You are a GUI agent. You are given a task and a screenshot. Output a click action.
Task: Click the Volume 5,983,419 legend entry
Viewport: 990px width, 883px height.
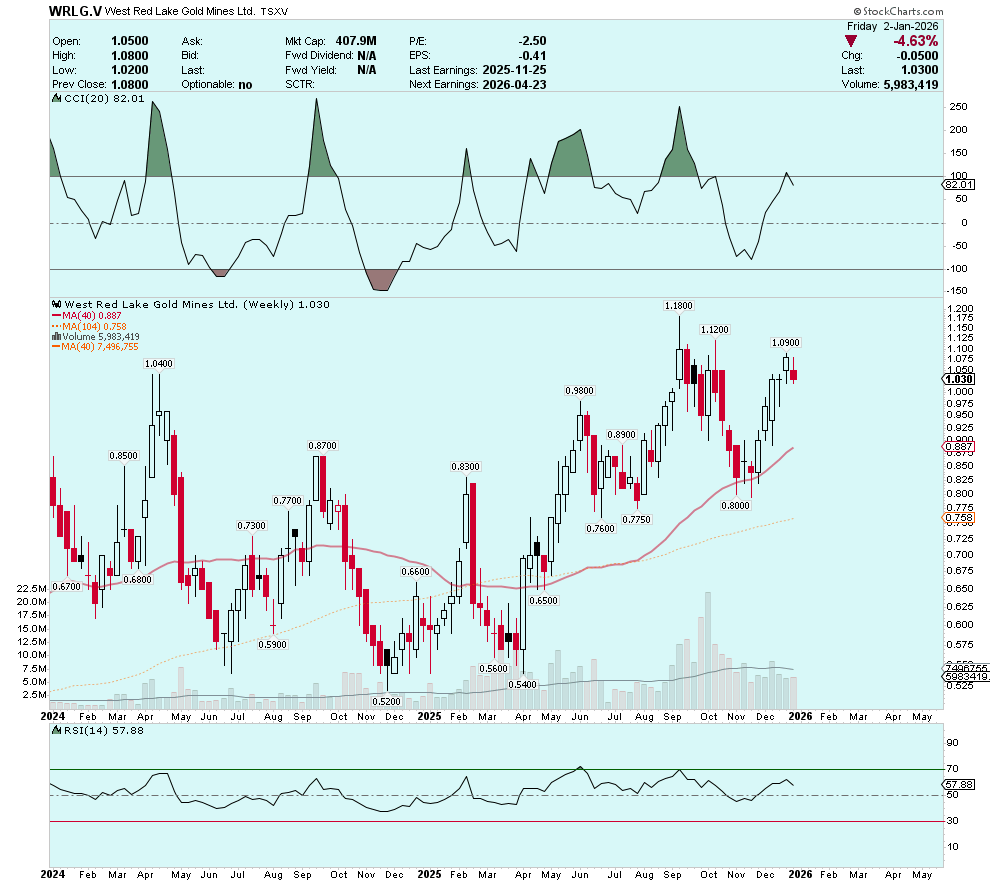(96, 337)
